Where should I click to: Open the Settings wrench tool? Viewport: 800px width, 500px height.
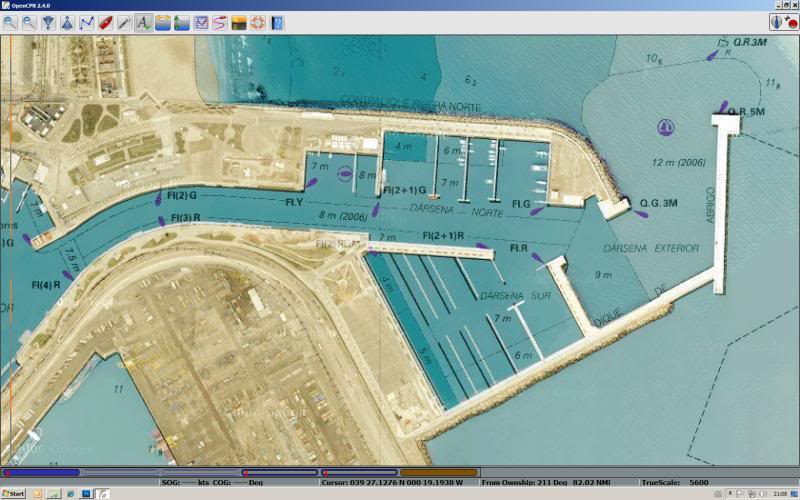(125, 22)
